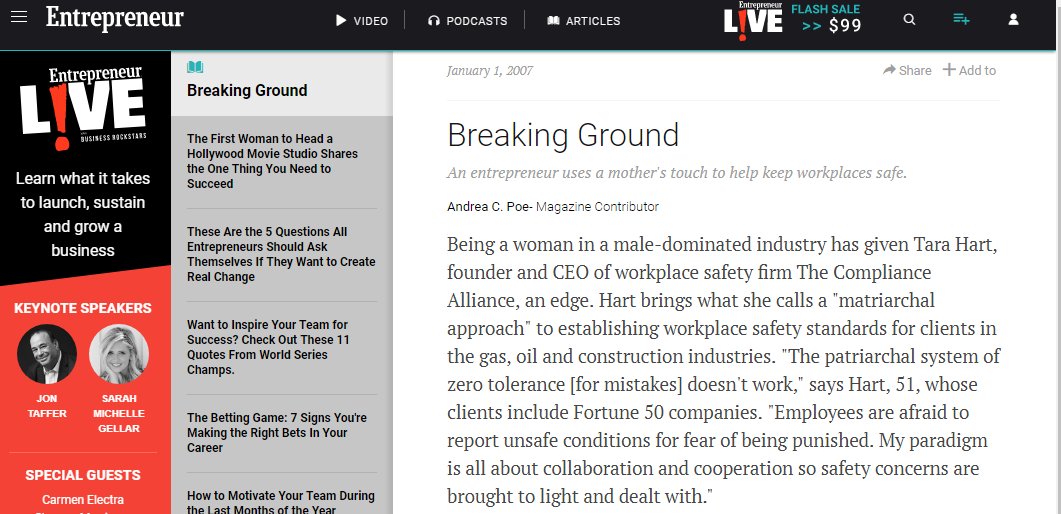This screenshot has width=1061, height=514.
Task: Click the Add to button
Action: pyautogui.click(x=970, y=70)
